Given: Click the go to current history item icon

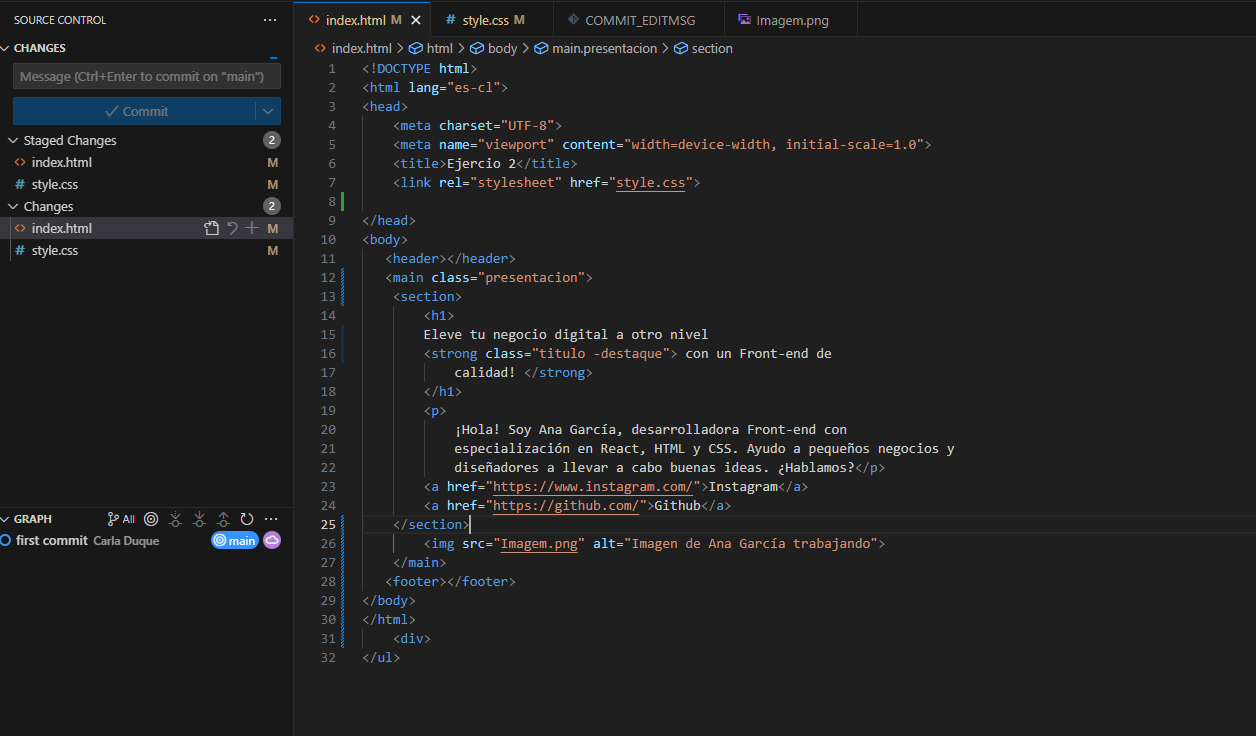Looking at the screenshot, I should 151,519.
